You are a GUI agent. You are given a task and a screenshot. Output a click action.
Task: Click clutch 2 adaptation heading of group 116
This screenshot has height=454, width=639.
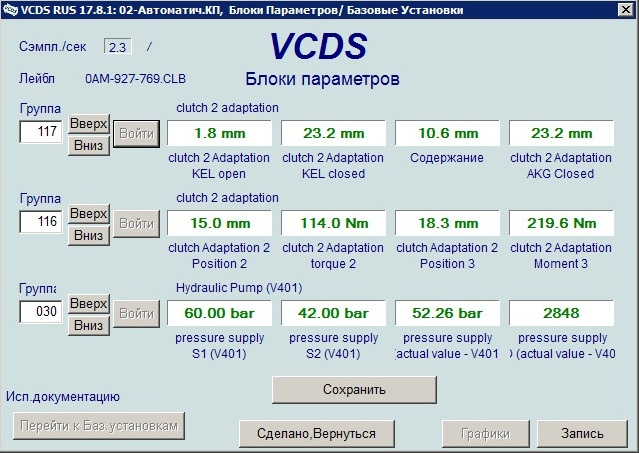pyautogui.click(x=227, y=198)
